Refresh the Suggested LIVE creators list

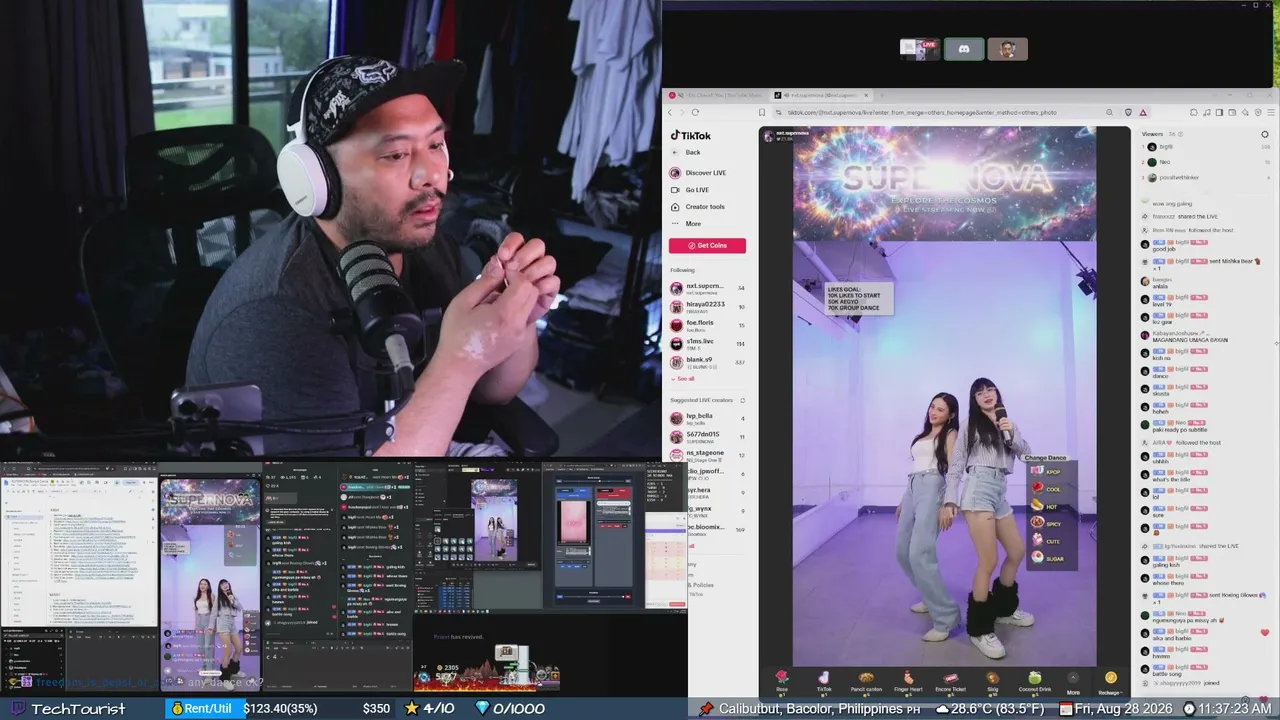(742, 400)
